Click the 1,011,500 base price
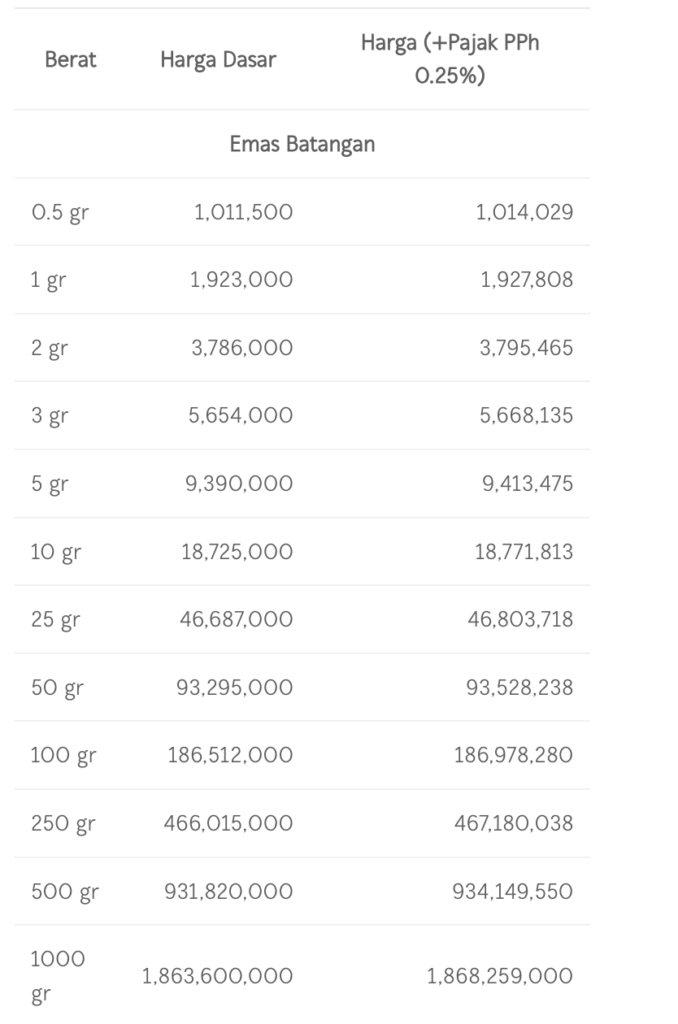The width and height of the screenshot is (678, 1024). [244, 212]
